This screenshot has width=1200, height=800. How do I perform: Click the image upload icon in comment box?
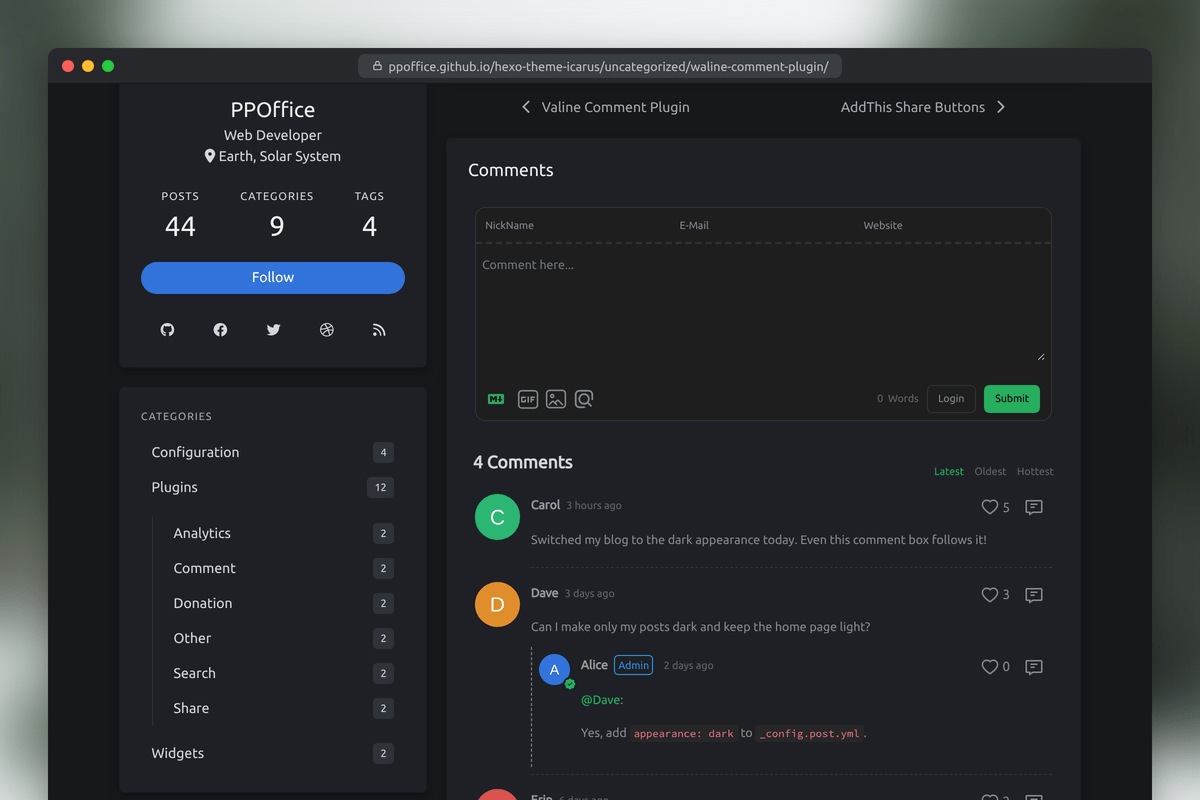click(x=556, y=399)
